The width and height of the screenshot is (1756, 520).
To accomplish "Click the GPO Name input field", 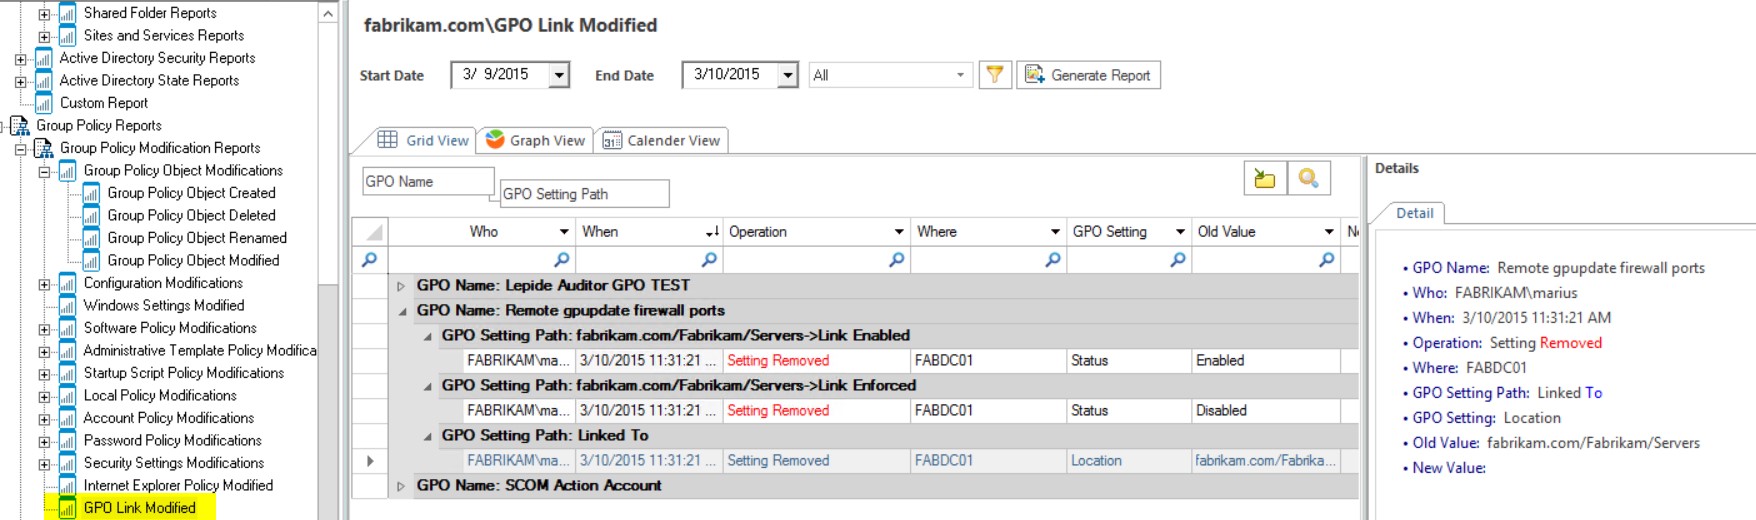I will [x=427, y=181].
